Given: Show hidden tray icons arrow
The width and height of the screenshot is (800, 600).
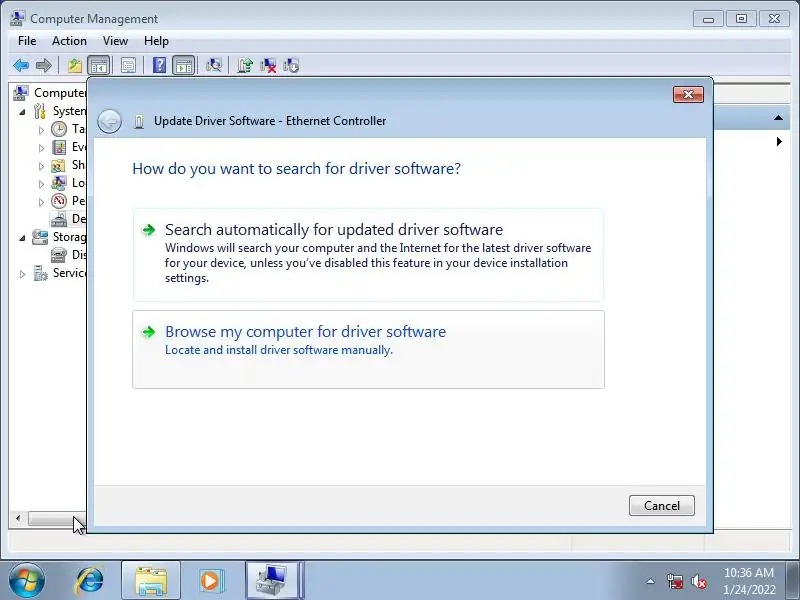Looking at the screenshot, I should click(x=651, y=581).
